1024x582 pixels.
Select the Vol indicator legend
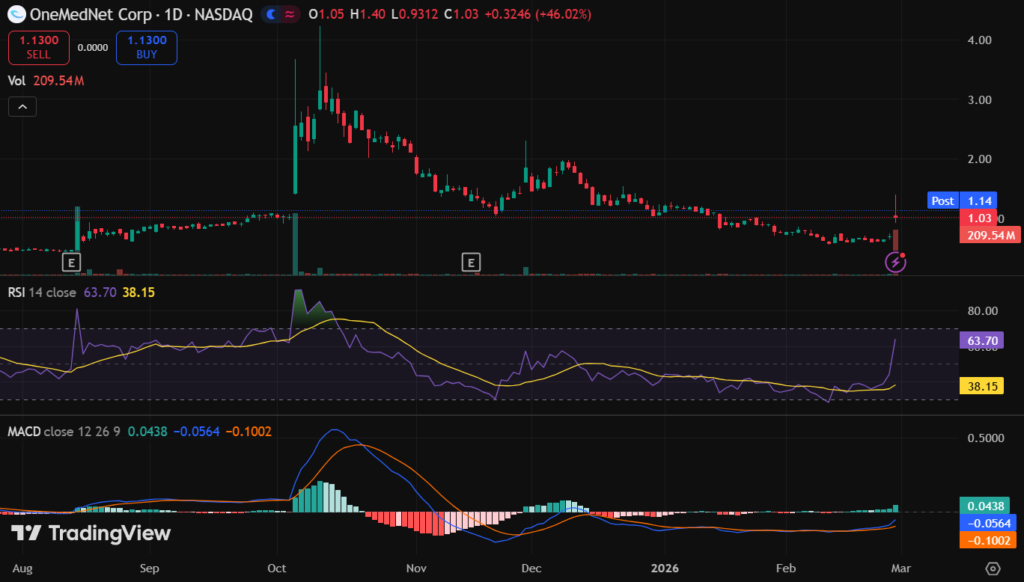click(17, 80)
